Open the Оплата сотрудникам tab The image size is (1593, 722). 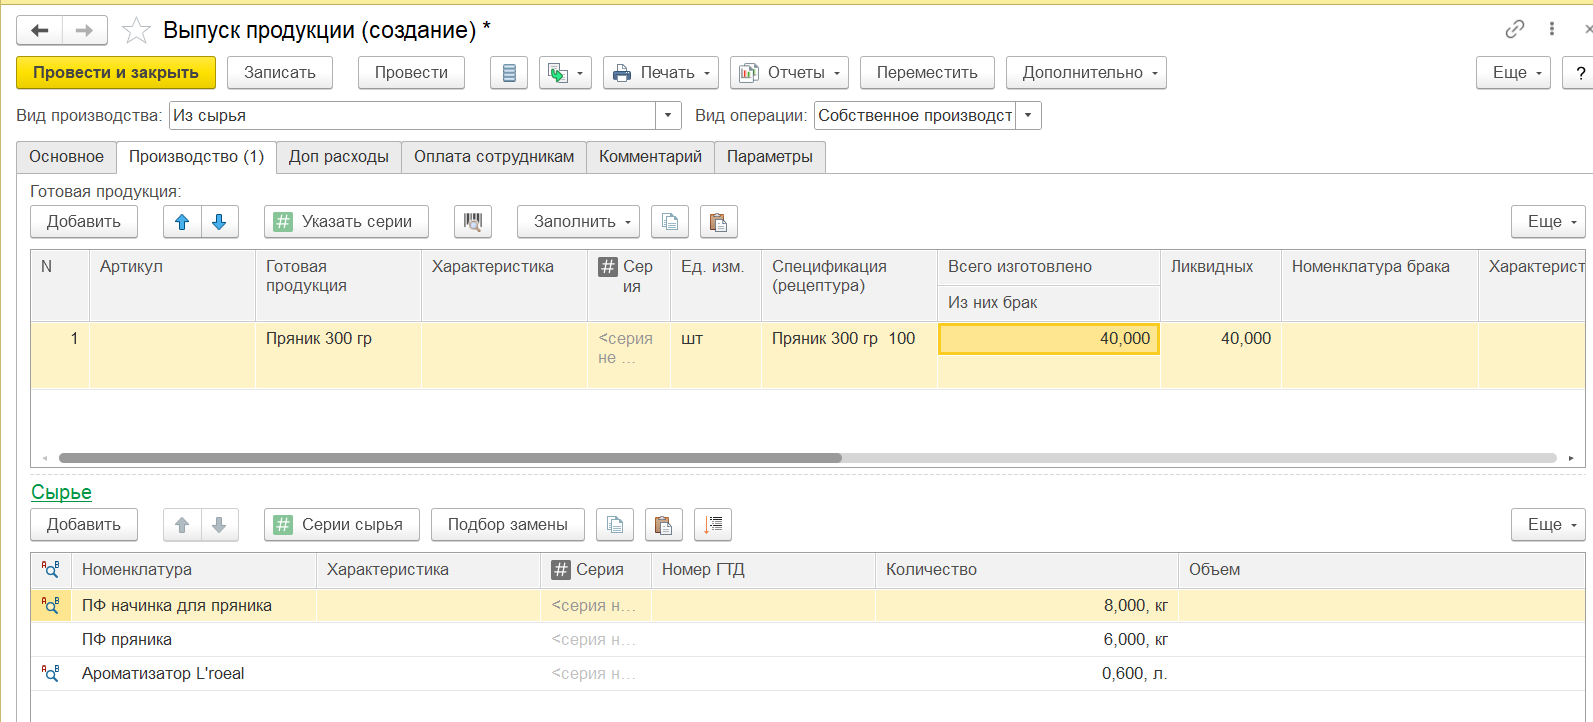click(494, 157)
